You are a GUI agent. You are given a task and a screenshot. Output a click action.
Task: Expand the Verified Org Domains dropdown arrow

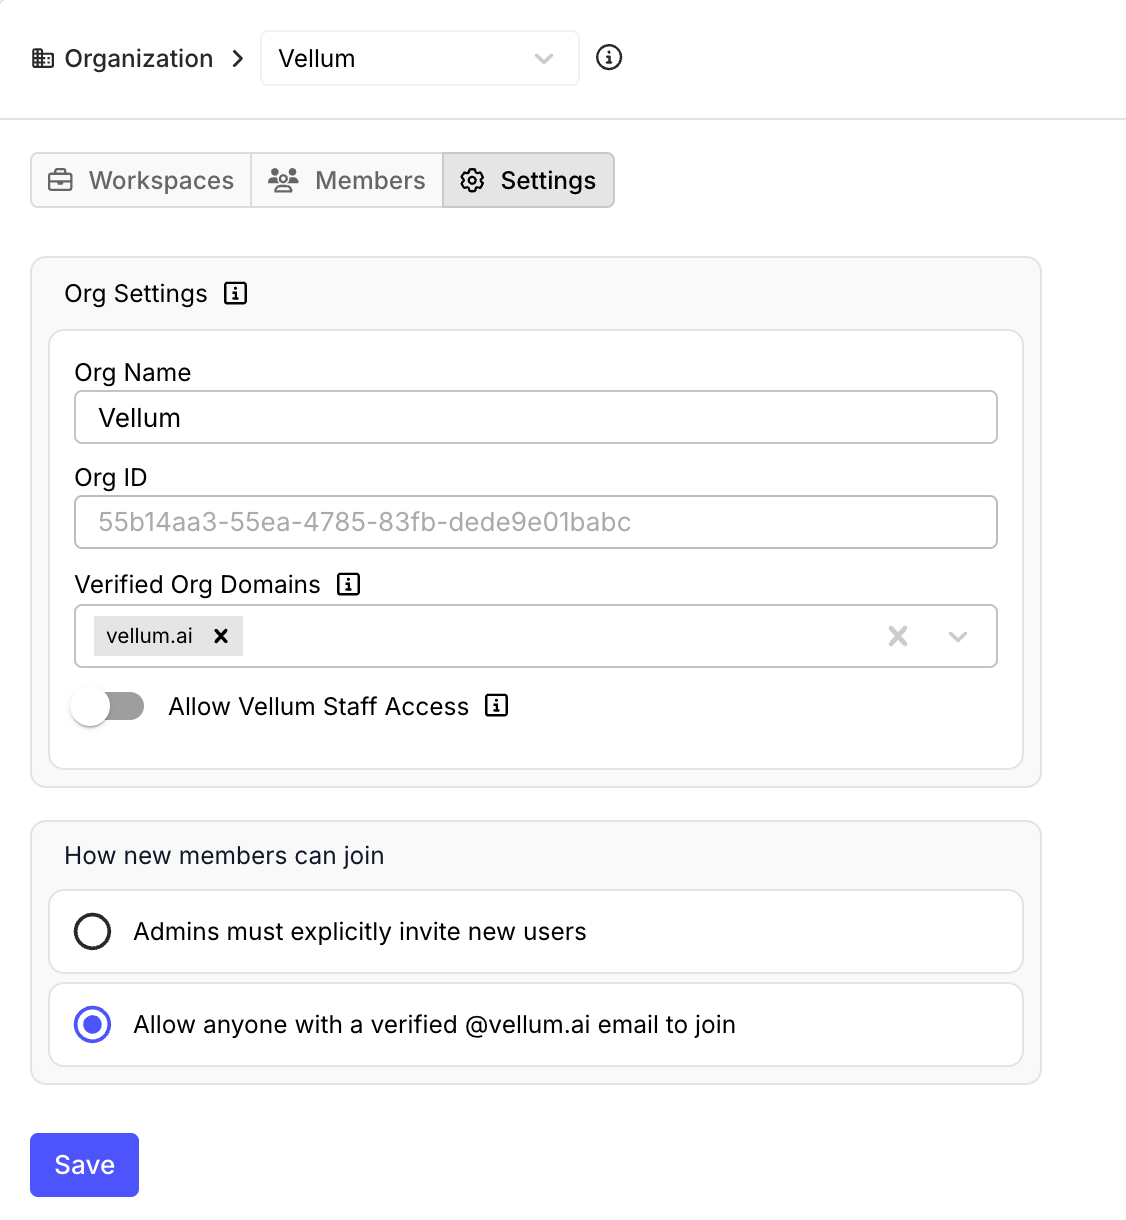958,636
